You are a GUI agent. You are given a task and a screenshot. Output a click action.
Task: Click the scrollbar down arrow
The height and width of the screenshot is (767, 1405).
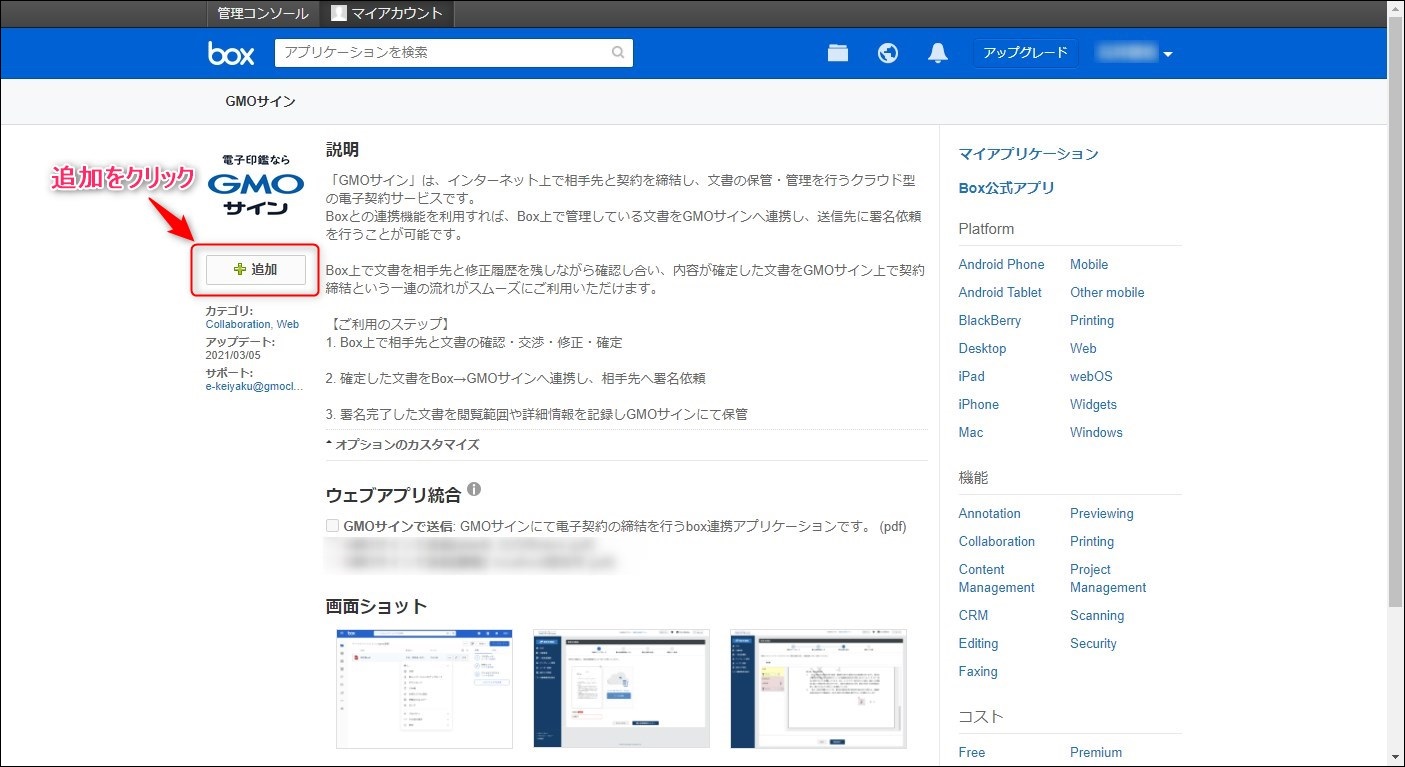(x=1396, y=757)
